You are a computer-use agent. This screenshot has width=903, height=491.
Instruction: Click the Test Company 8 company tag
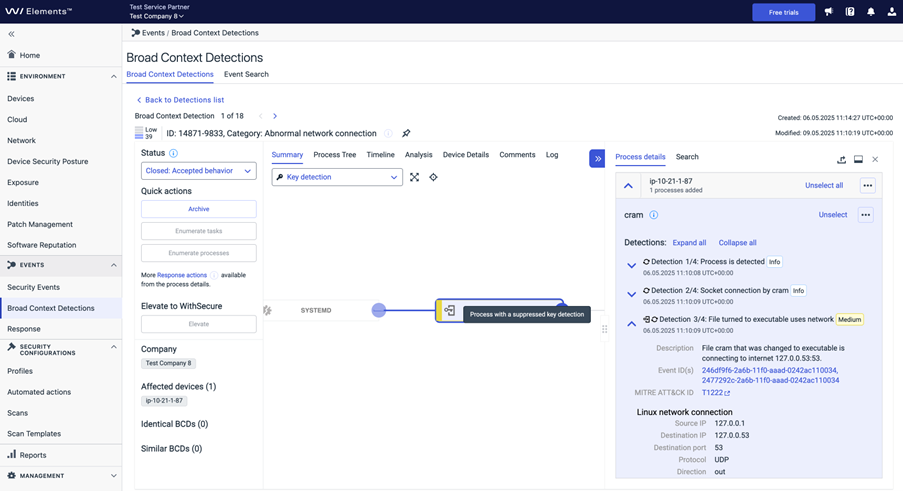168,363
